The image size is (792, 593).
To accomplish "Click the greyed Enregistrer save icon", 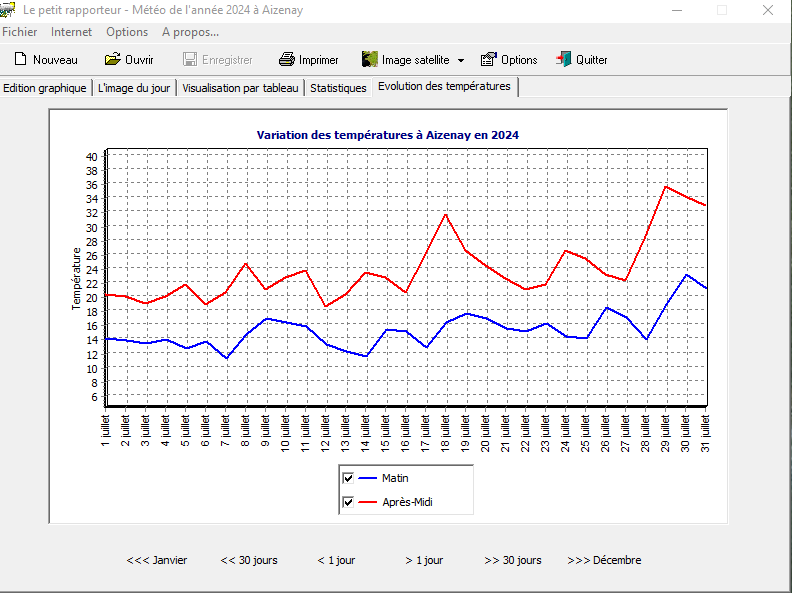I will pos(190,60).
